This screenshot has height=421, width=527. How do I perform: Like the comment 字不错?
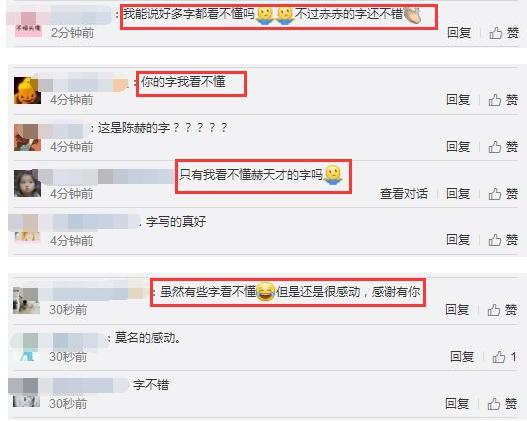pos(502,404)
